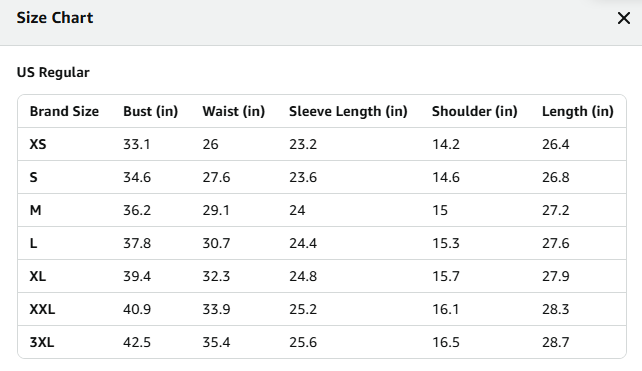Click bust value 36.2 for M
The image size is (642, 371).
(x=137, y=210)
